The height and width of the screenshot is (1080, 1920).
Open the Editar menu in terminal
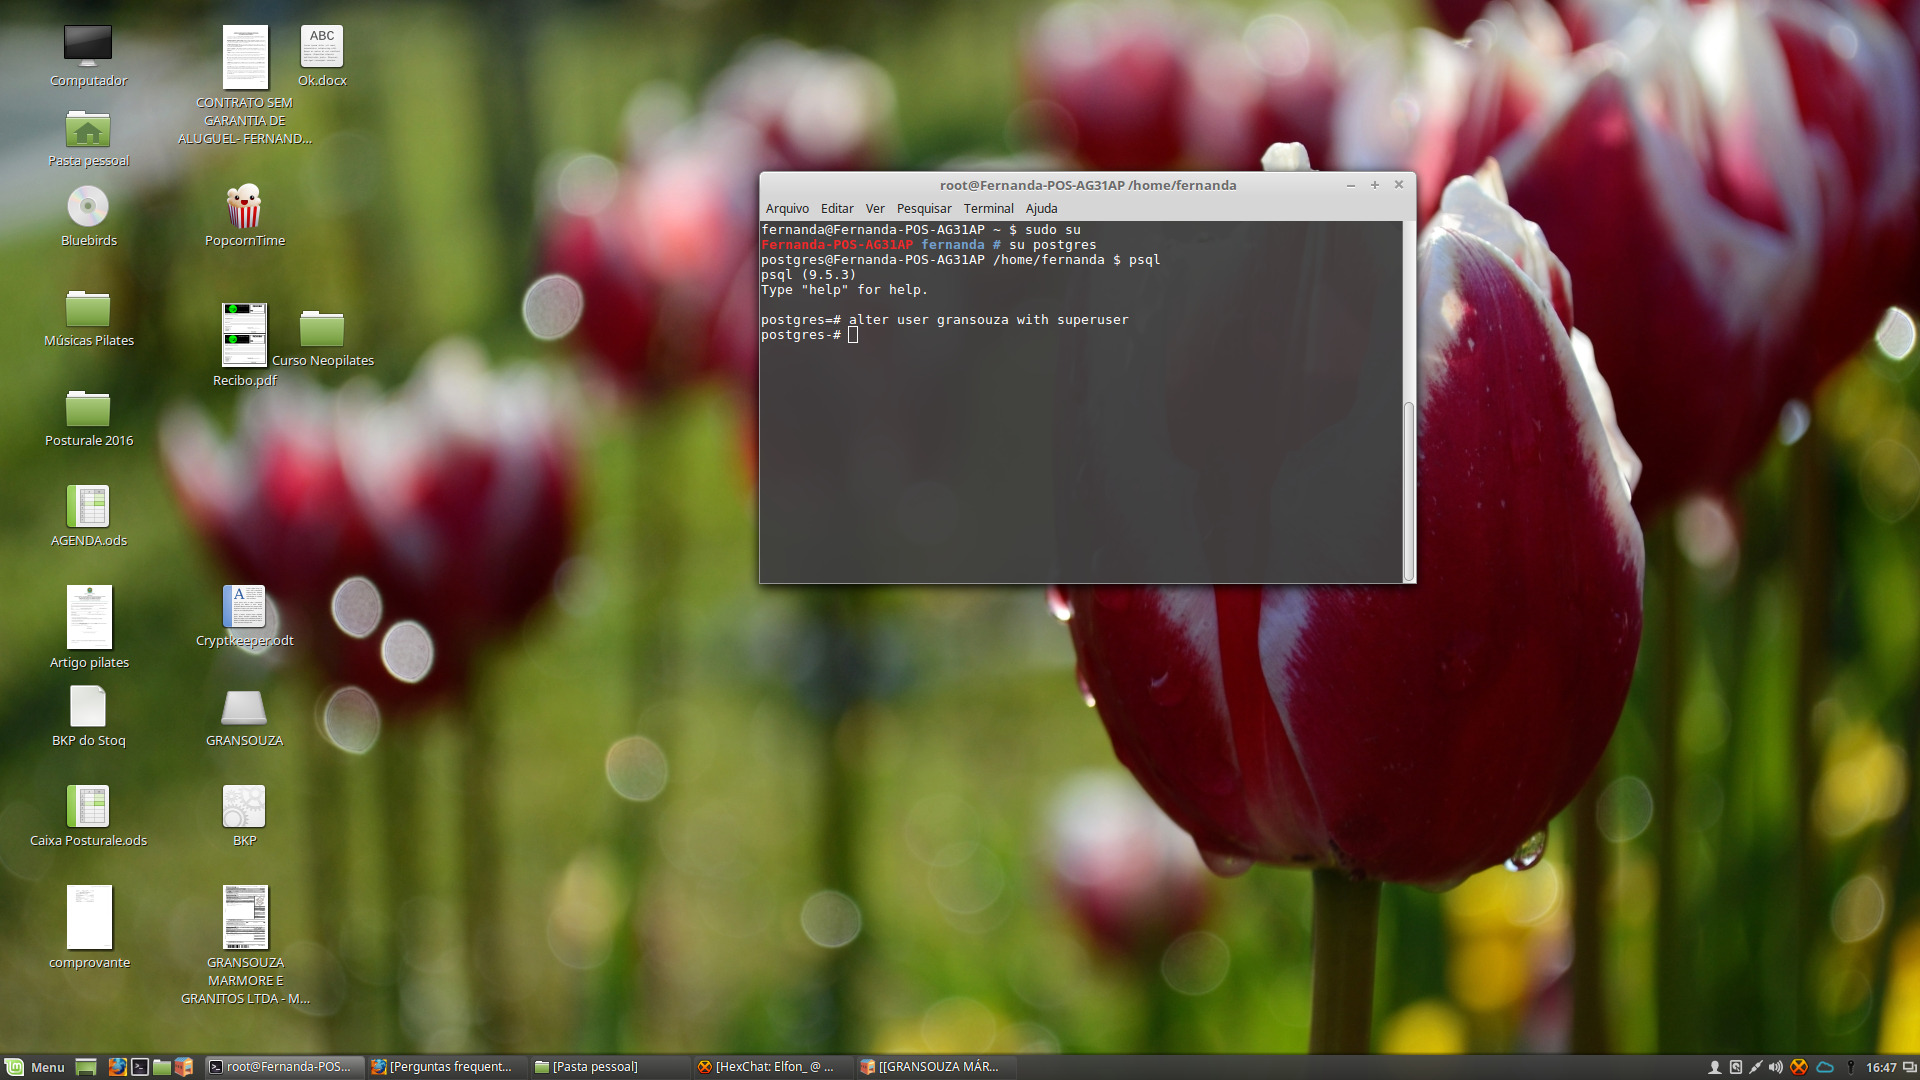[x=837, y=208]
